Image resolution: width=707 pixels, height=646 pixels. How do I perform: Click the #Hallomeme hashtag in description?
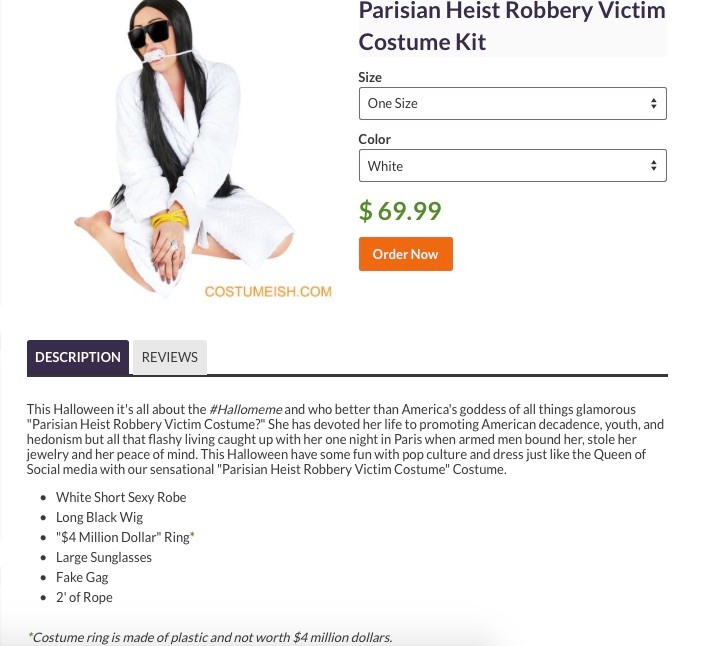246,409
